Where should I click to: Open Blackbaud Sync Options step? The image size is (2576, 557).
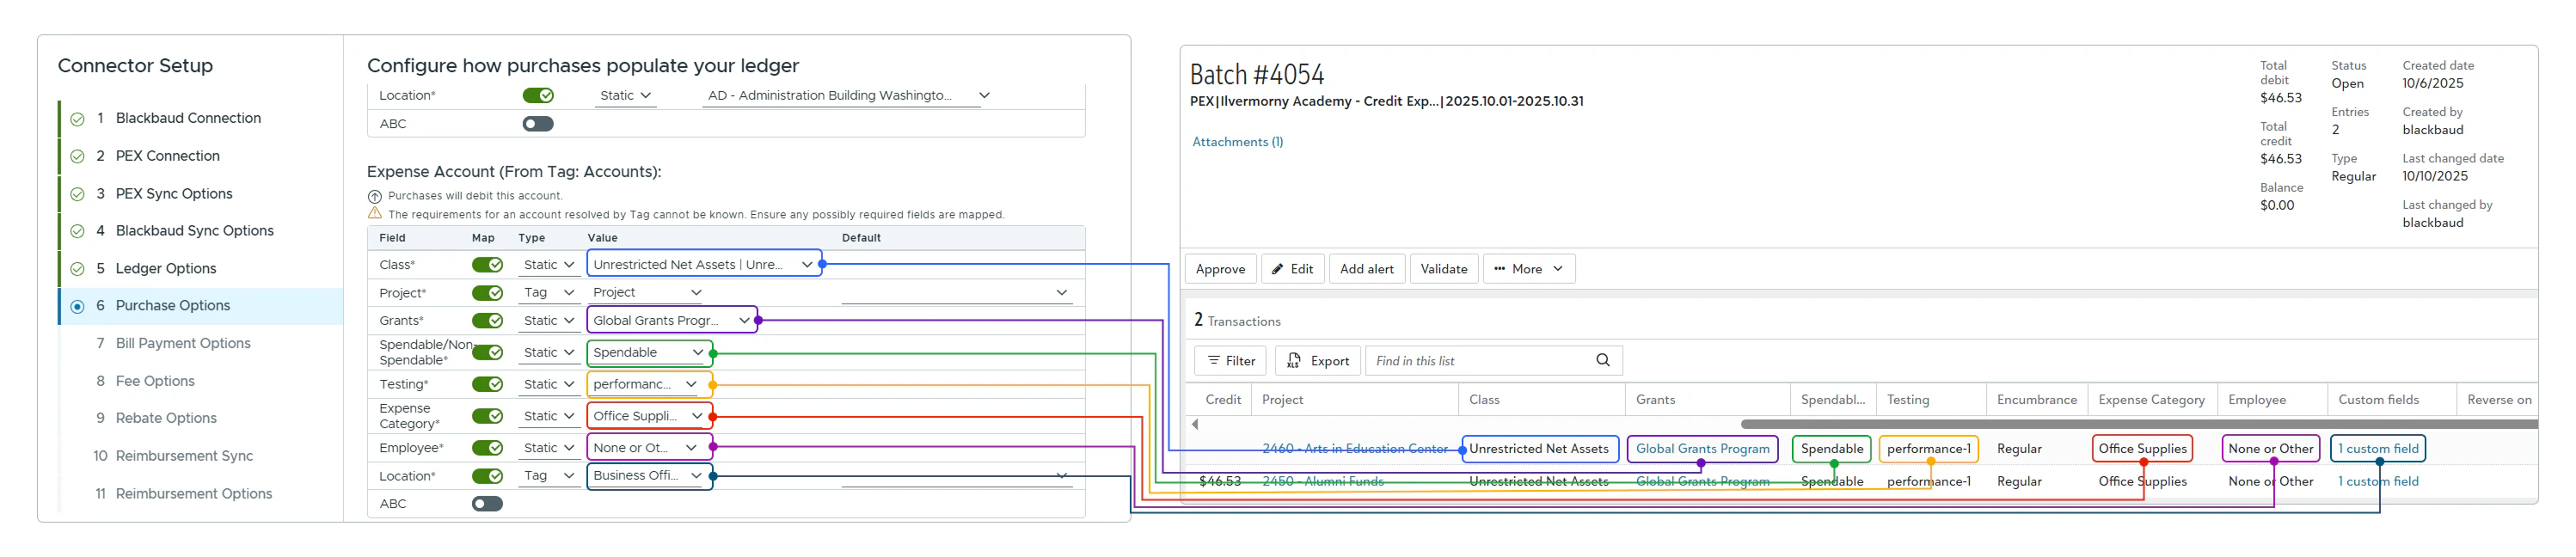194,231
